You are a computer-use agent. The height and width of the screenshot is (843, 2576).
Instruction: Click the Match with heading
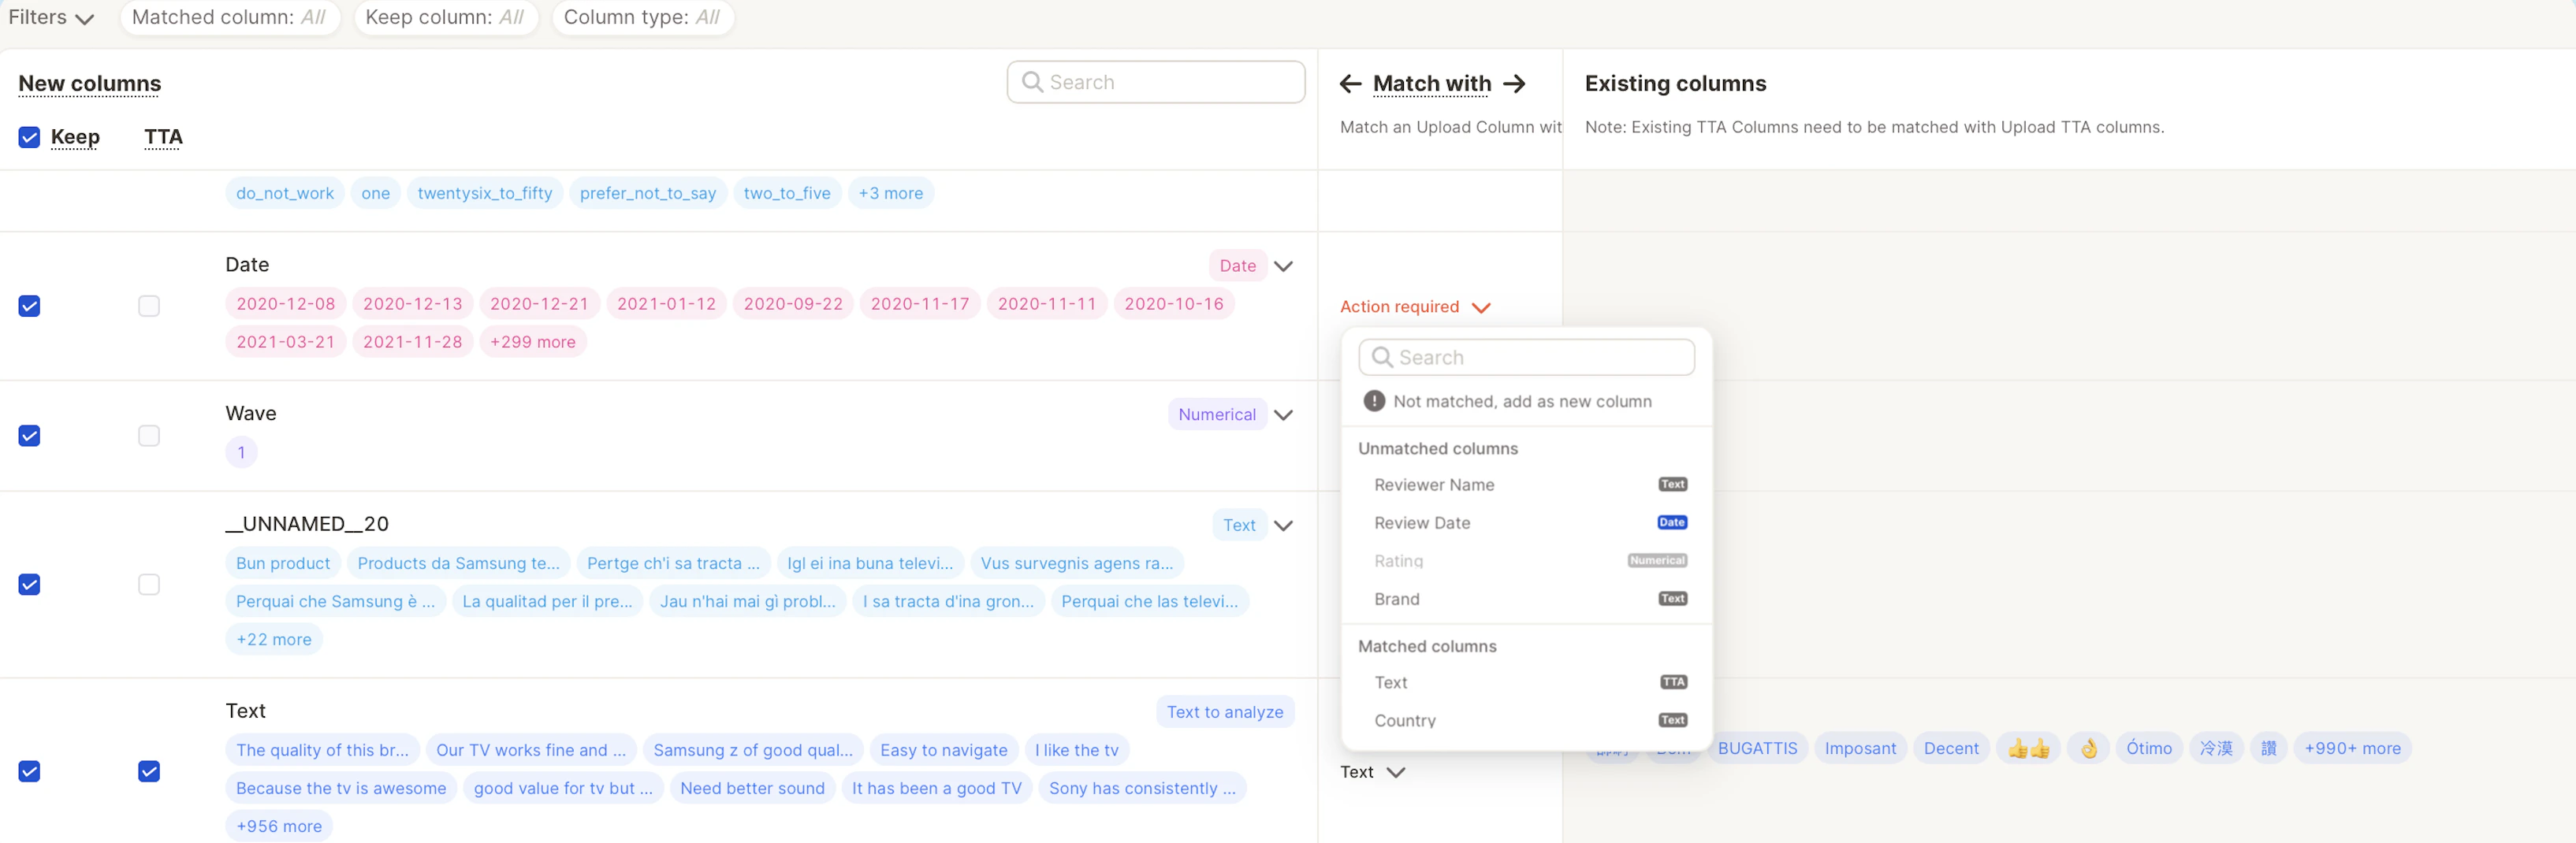[x=1431, y=84]
